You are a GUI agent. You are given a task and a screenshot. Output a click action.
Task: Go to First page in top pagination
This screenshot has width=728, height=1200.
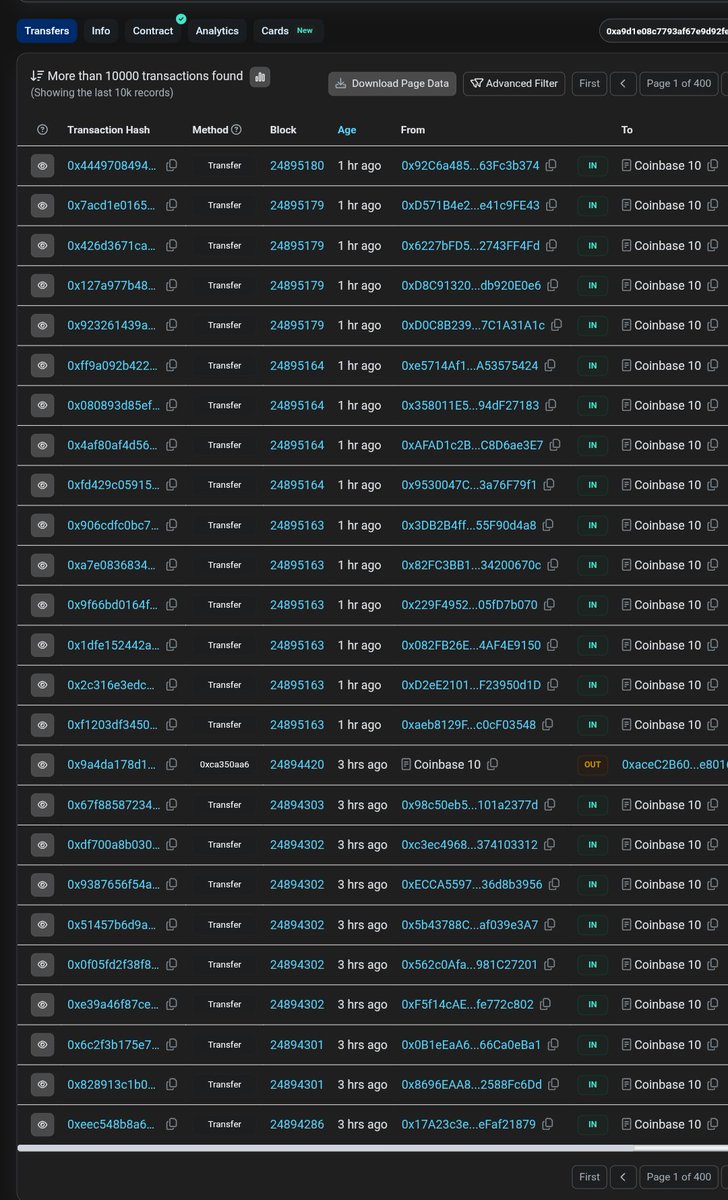[590, 83]
